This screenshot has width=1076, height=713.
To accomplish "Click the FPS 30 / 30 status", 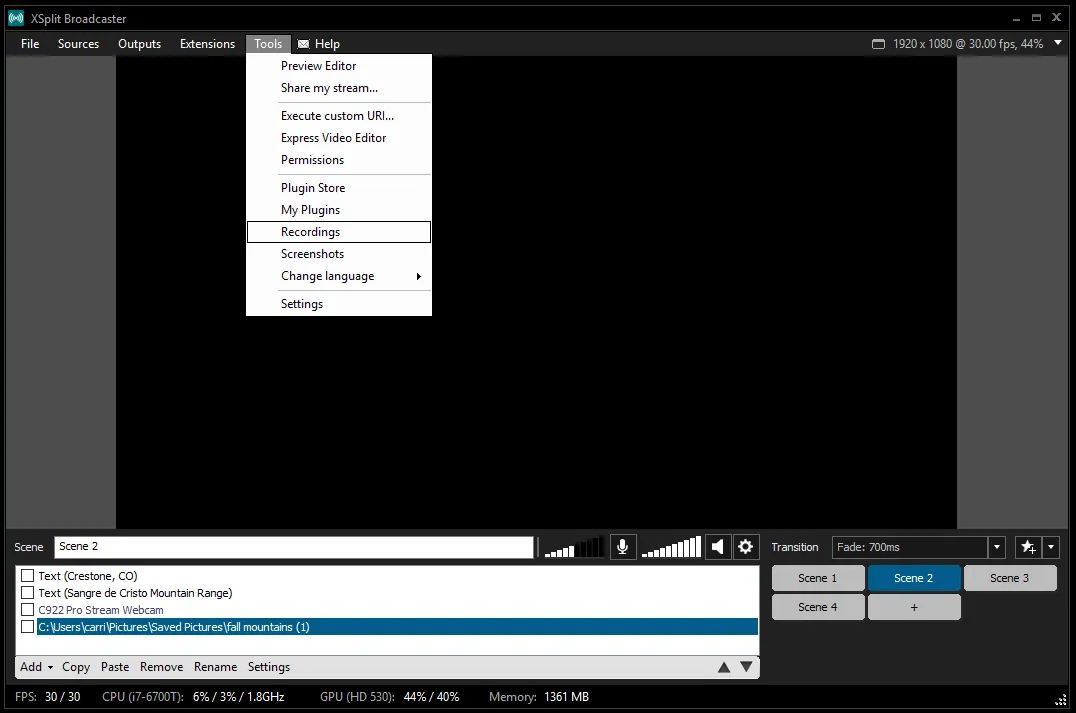I will coord(47,697).
